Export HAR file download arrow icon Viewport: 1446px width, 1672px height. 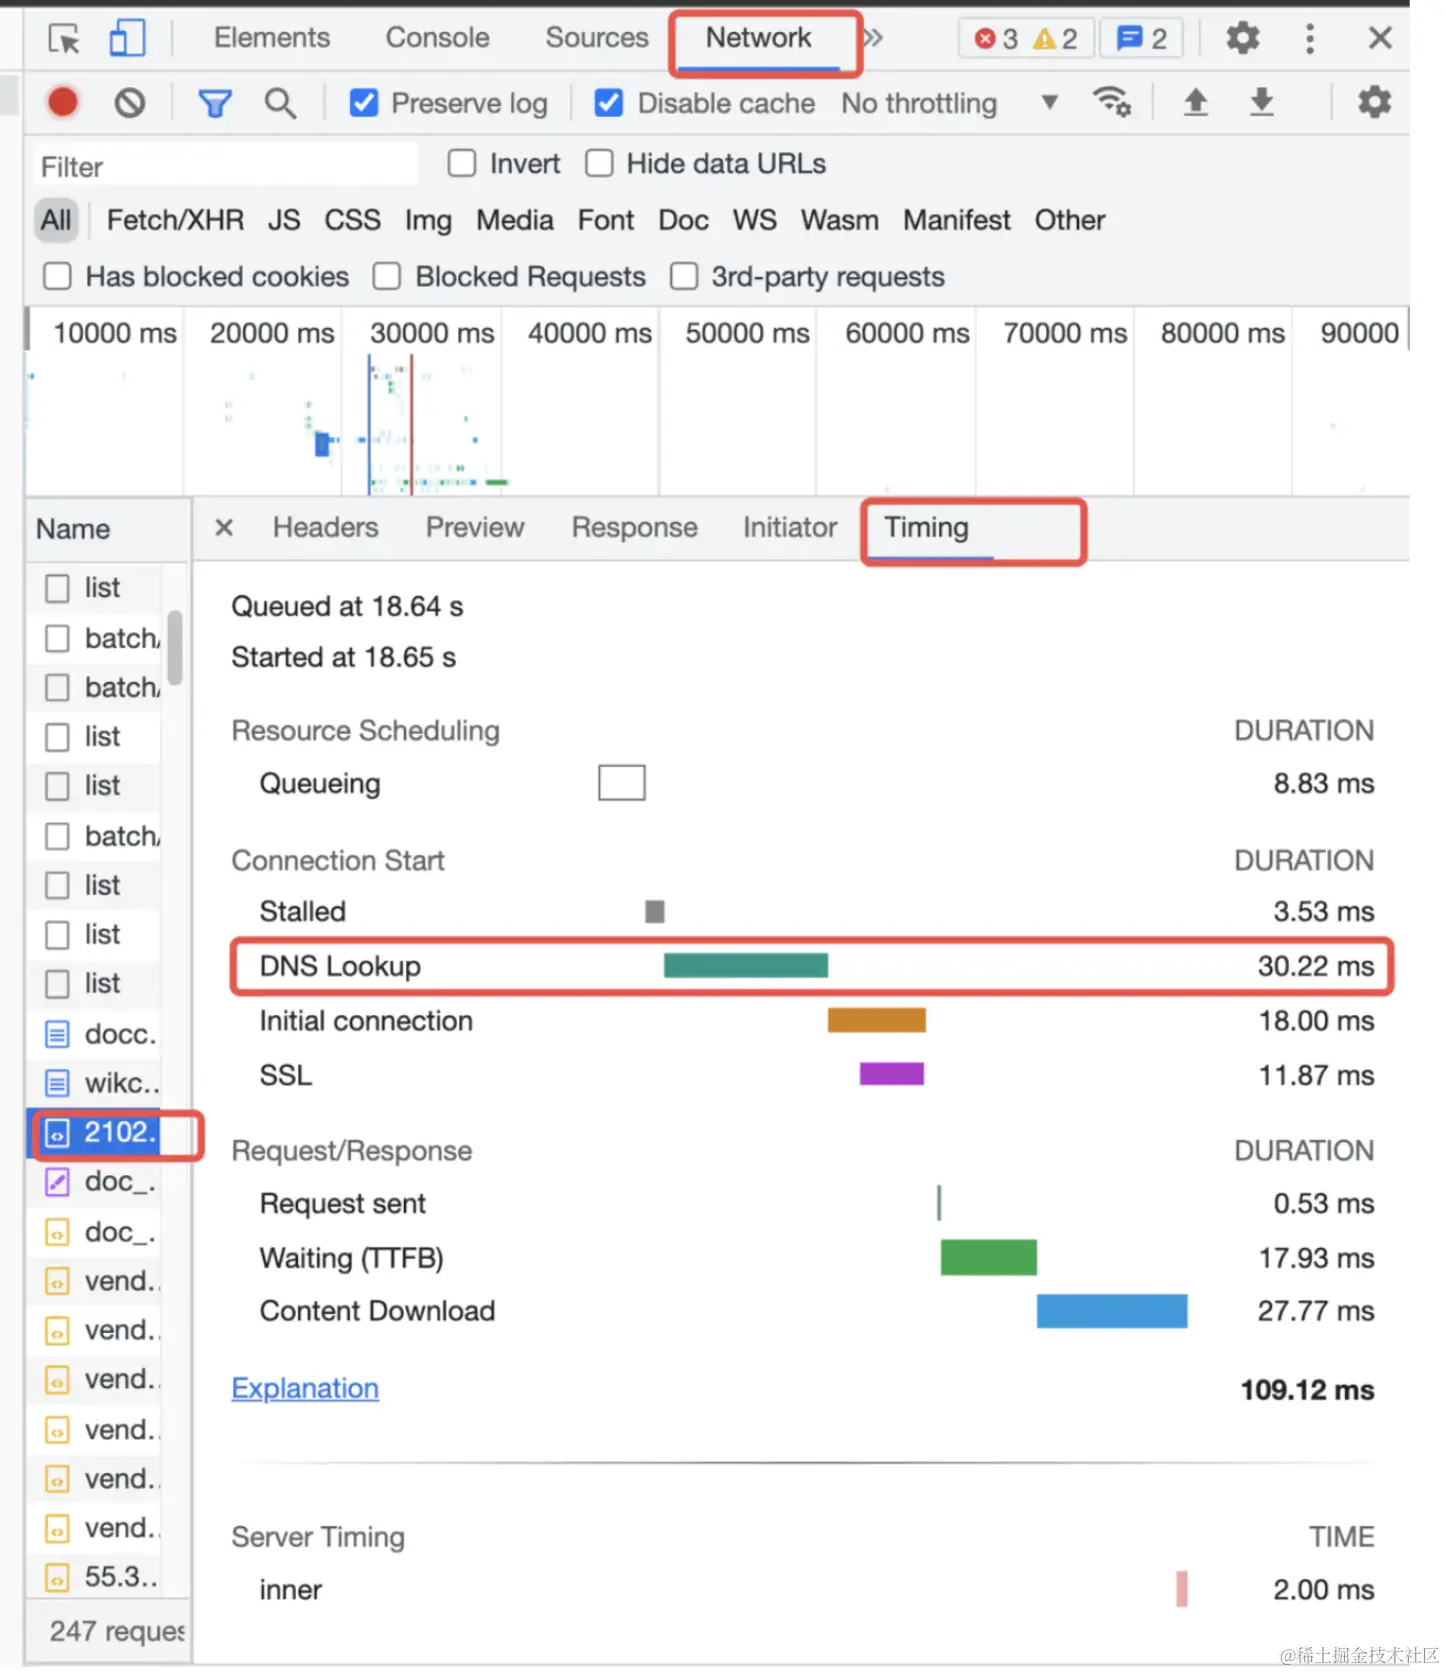tap(1262, 102)
